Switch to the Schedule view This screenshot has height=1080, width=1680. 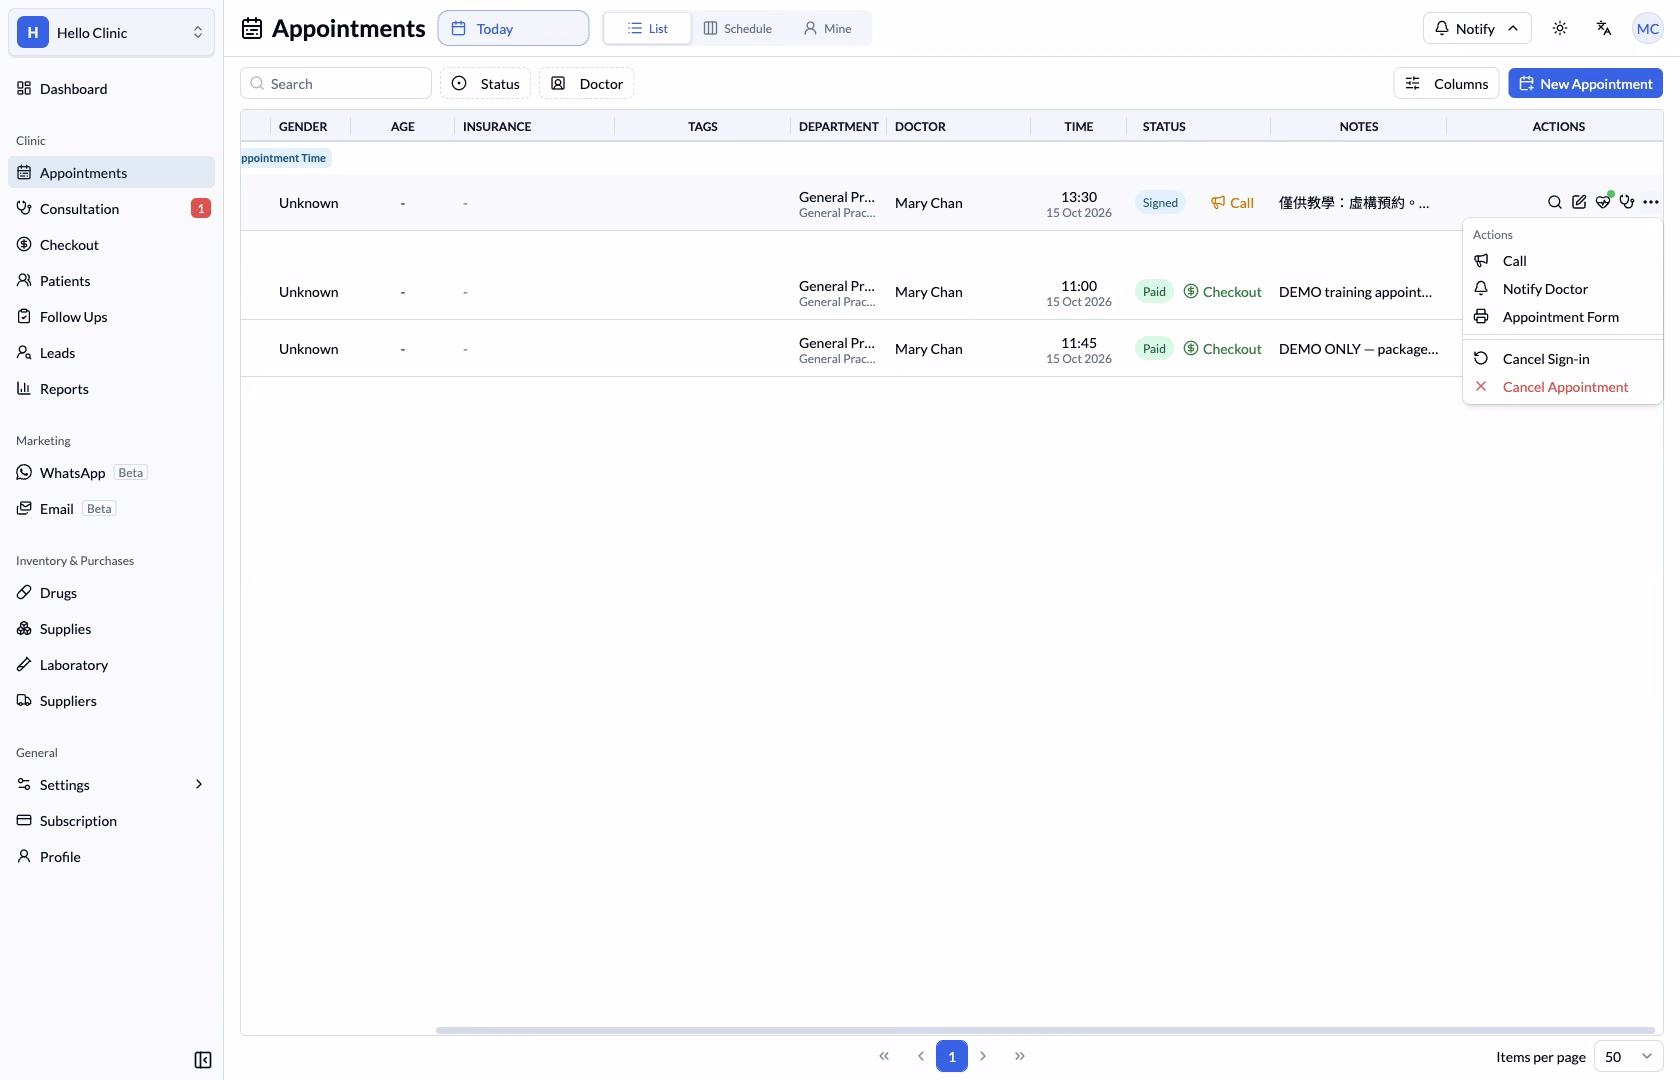pos(738,28)
